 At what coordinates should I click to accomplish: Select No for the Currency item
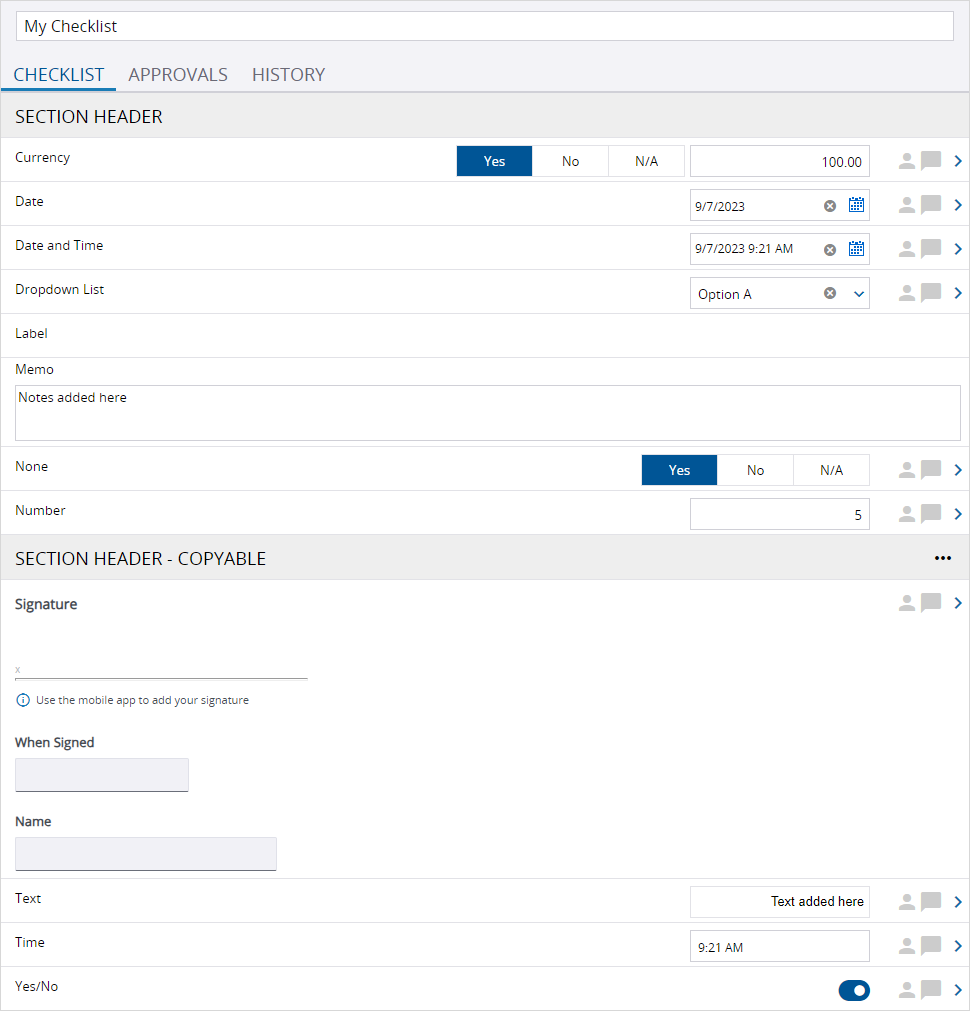click(x=570, y=161)
